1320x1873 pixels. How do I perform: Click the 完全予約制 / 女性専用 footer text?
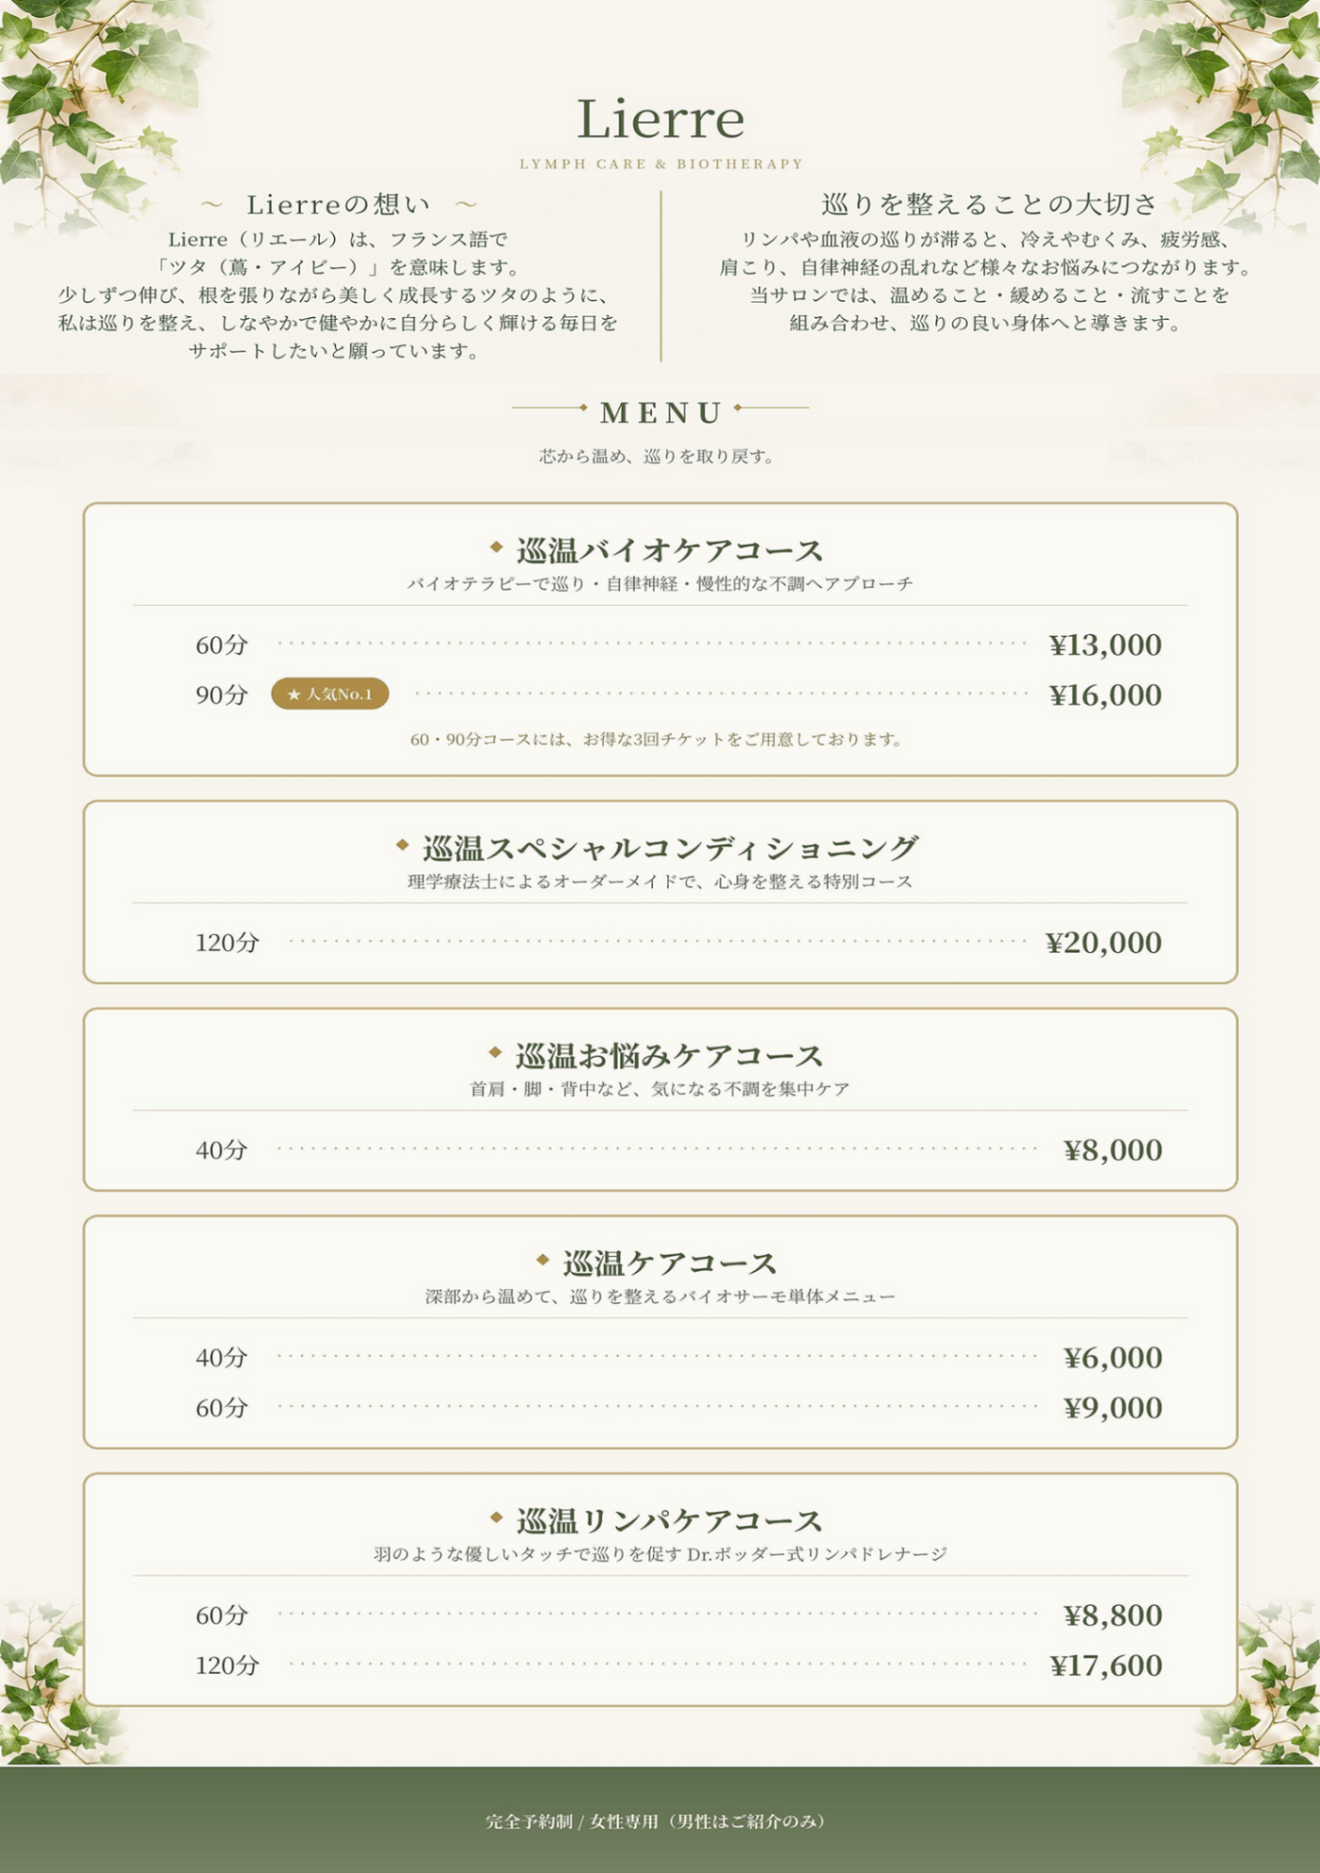click(657, 1822)
